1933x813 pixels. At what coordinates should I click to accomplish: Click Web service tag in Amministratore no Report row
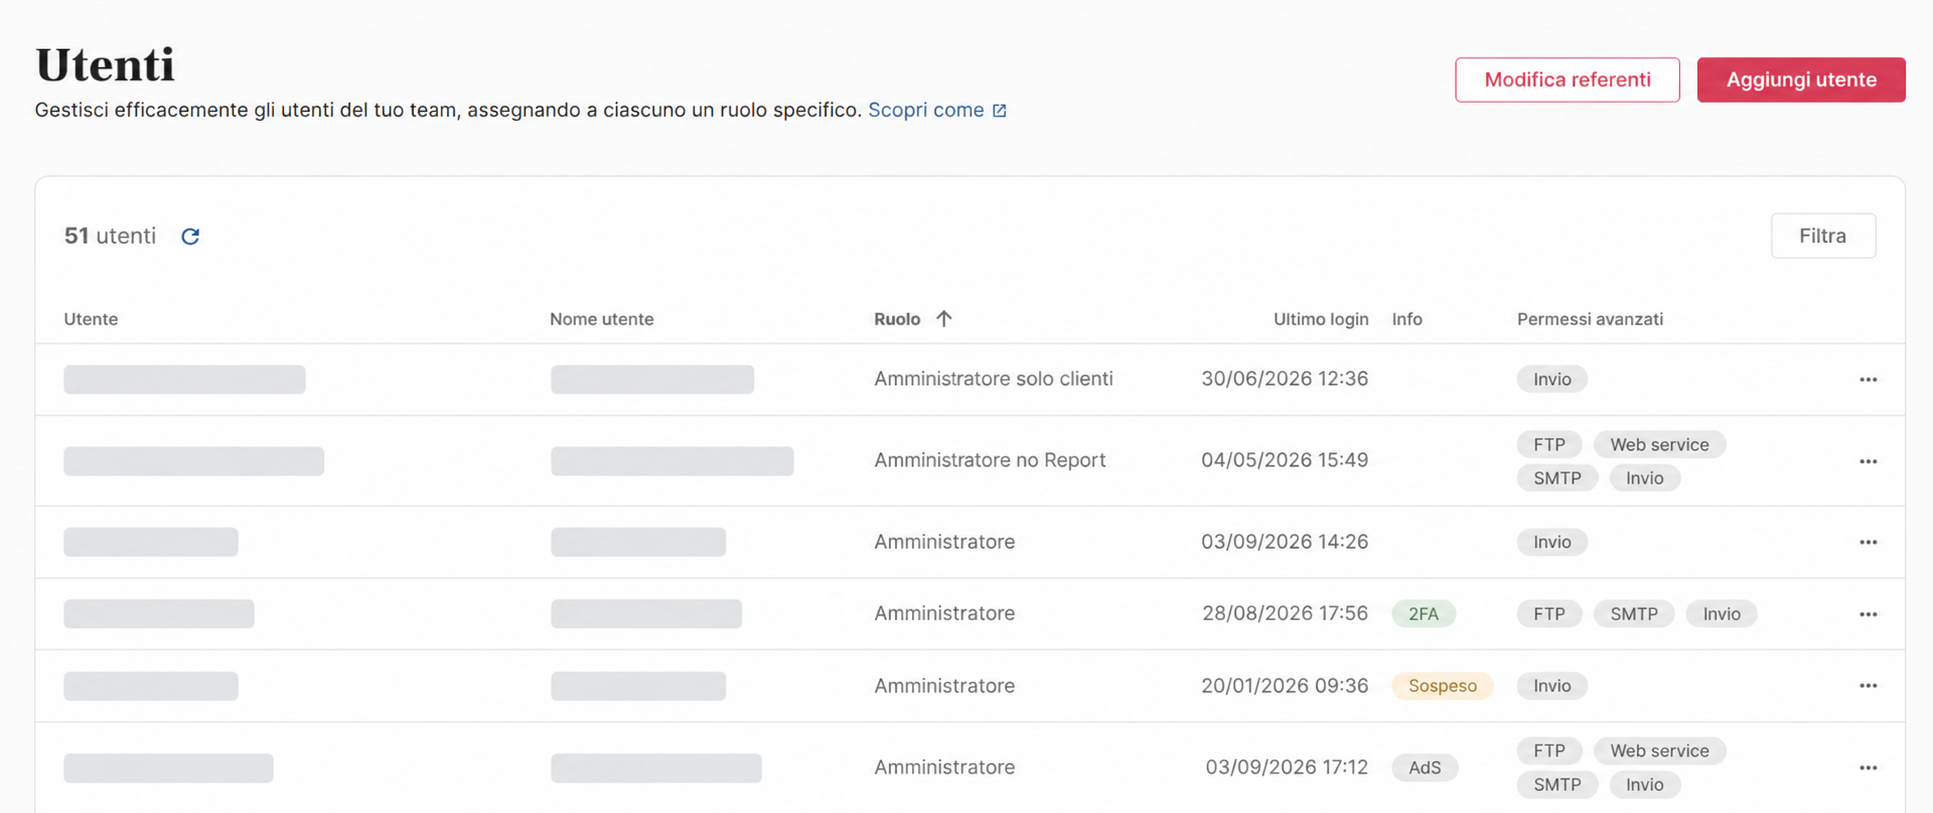coord(1660,444)
